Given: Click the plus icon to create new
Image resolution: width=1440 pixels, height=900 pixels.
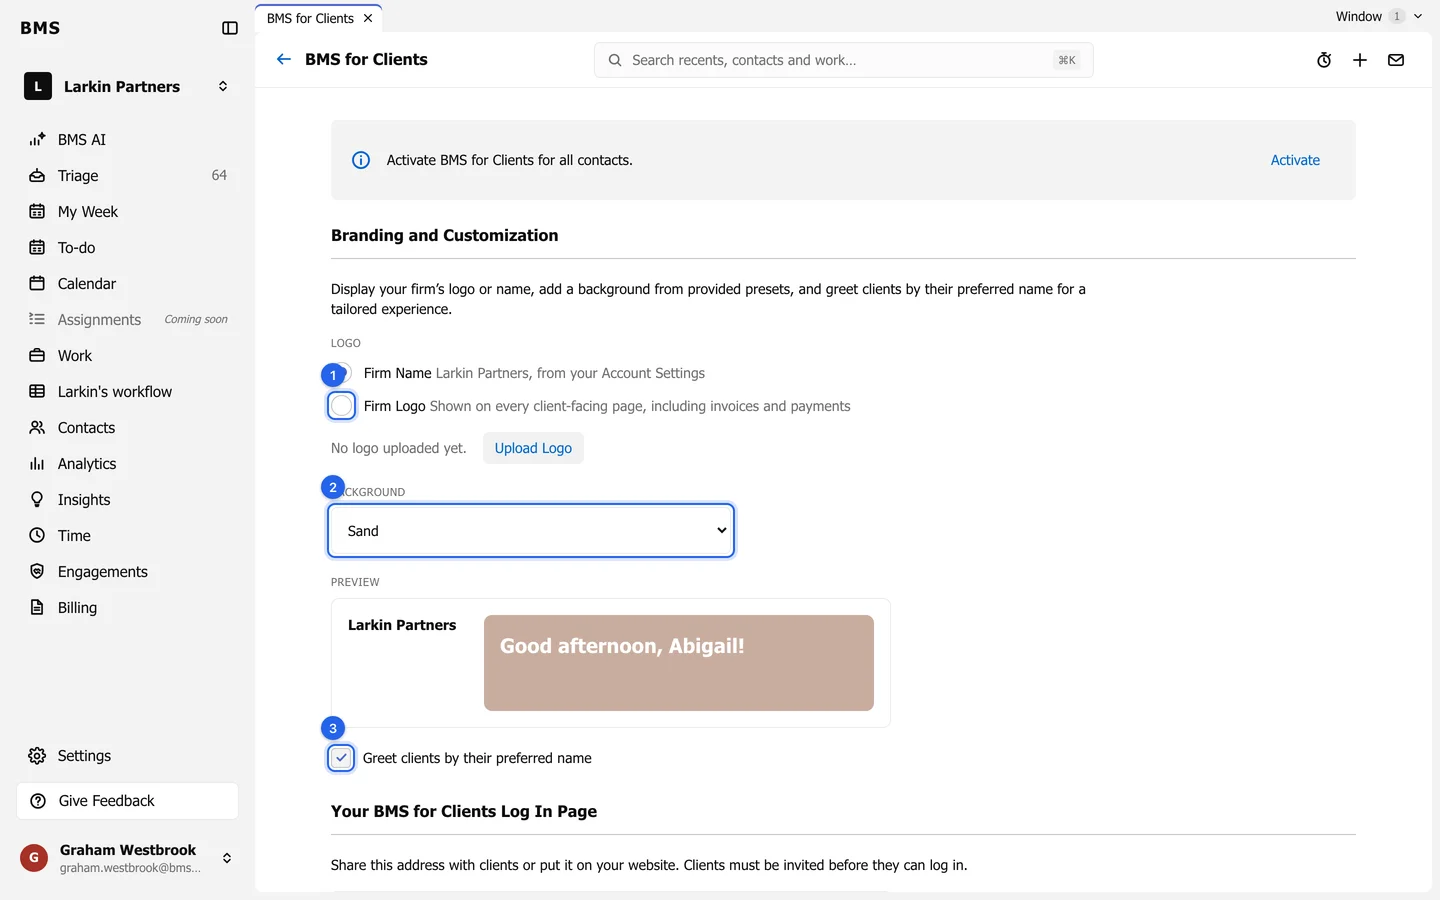Looking at the screenshot, I should coord(1360,60).
